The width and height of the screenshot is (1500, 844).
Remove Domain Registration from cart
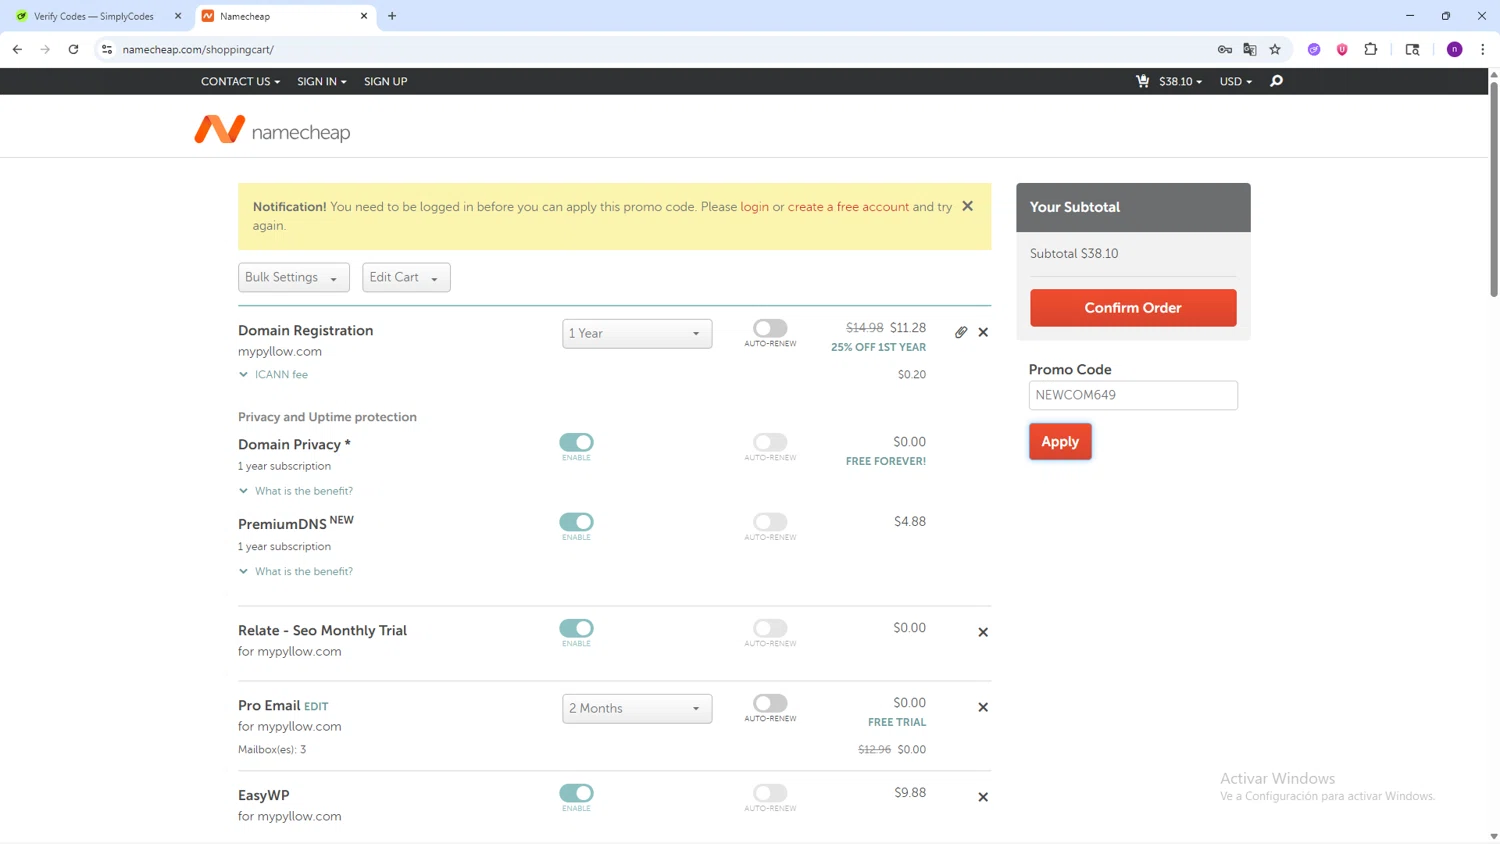983,332
